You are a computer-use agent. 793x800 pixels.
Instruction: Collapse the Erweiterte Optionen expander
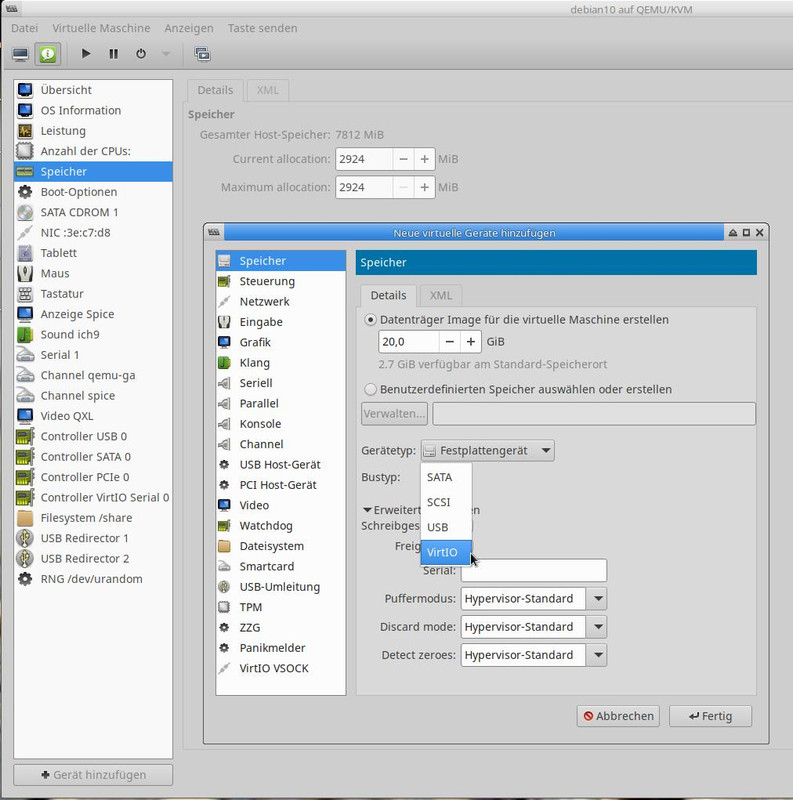(x=367, y=510)
